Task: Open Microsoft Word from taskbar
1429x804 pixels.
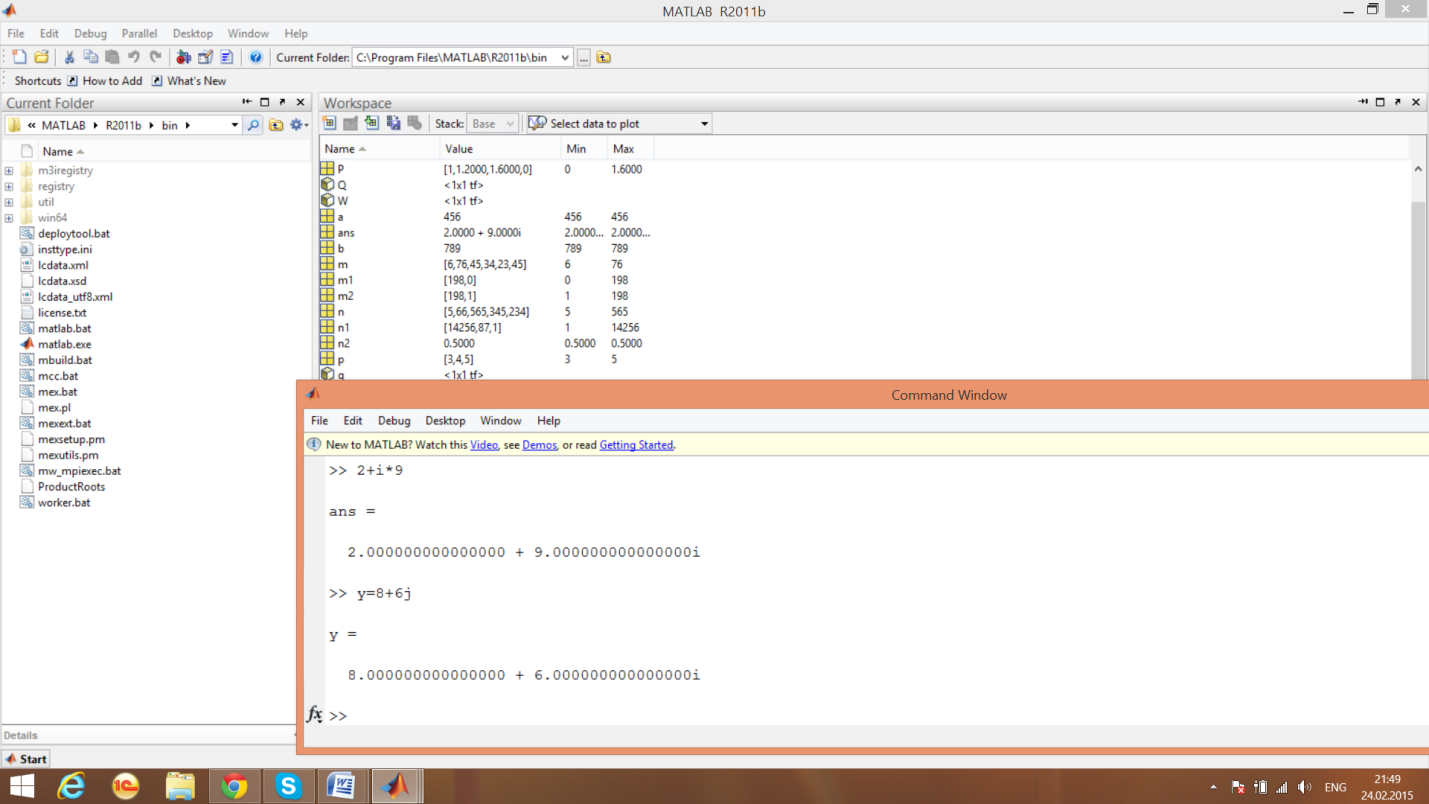Action: coord(341,787)
